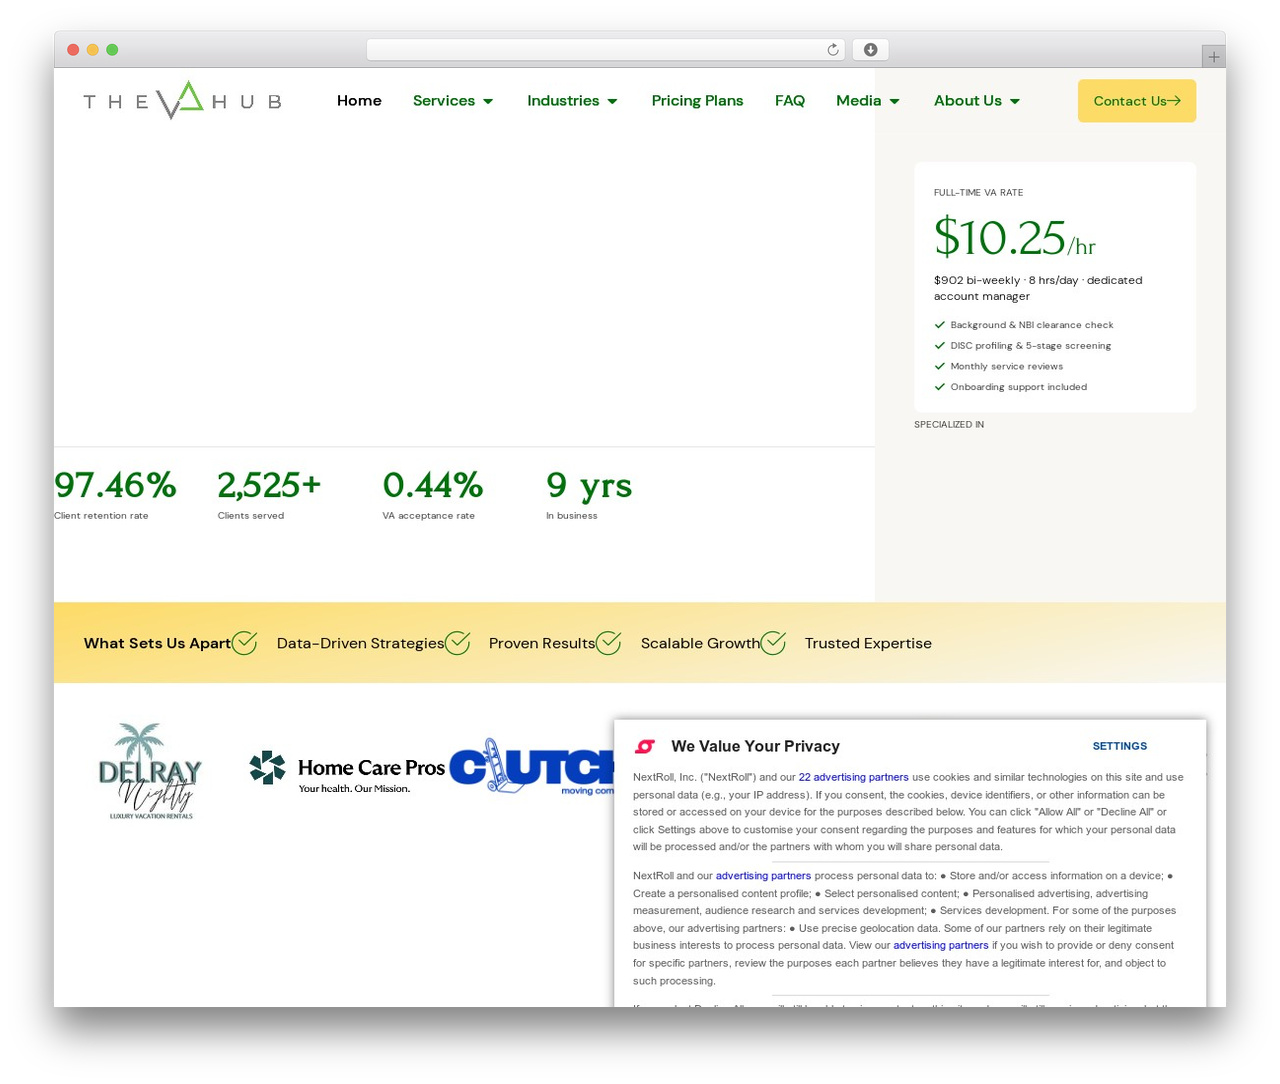Click checkmark icon after Proven Results
Viewport: 1280px width, 1084px height.
(x=609, y=643)
